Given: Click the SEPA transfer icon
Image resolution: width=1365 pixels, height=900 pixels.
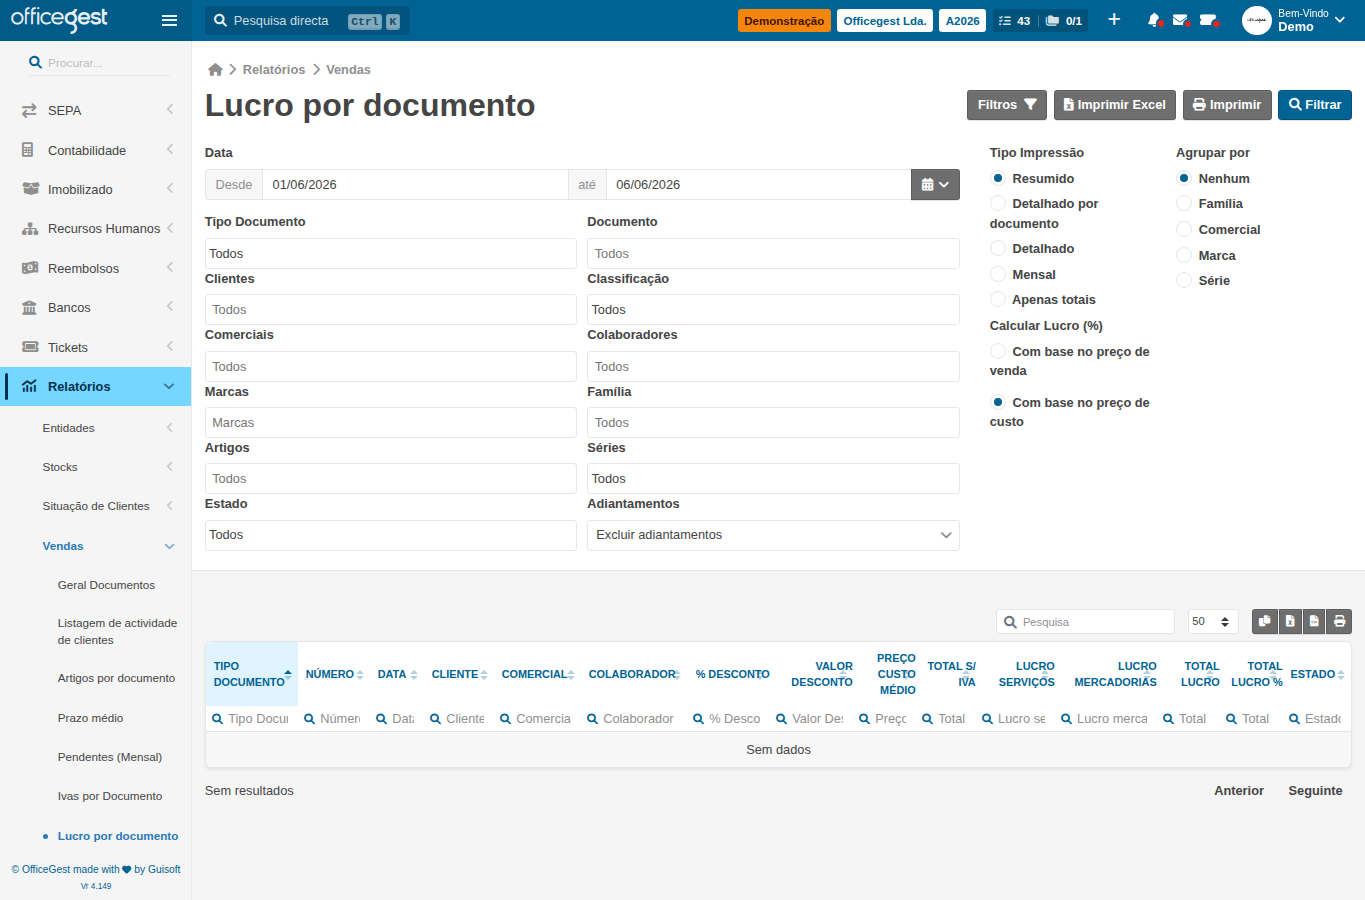Looking at the screenshot, I should [x=29, y=111].
